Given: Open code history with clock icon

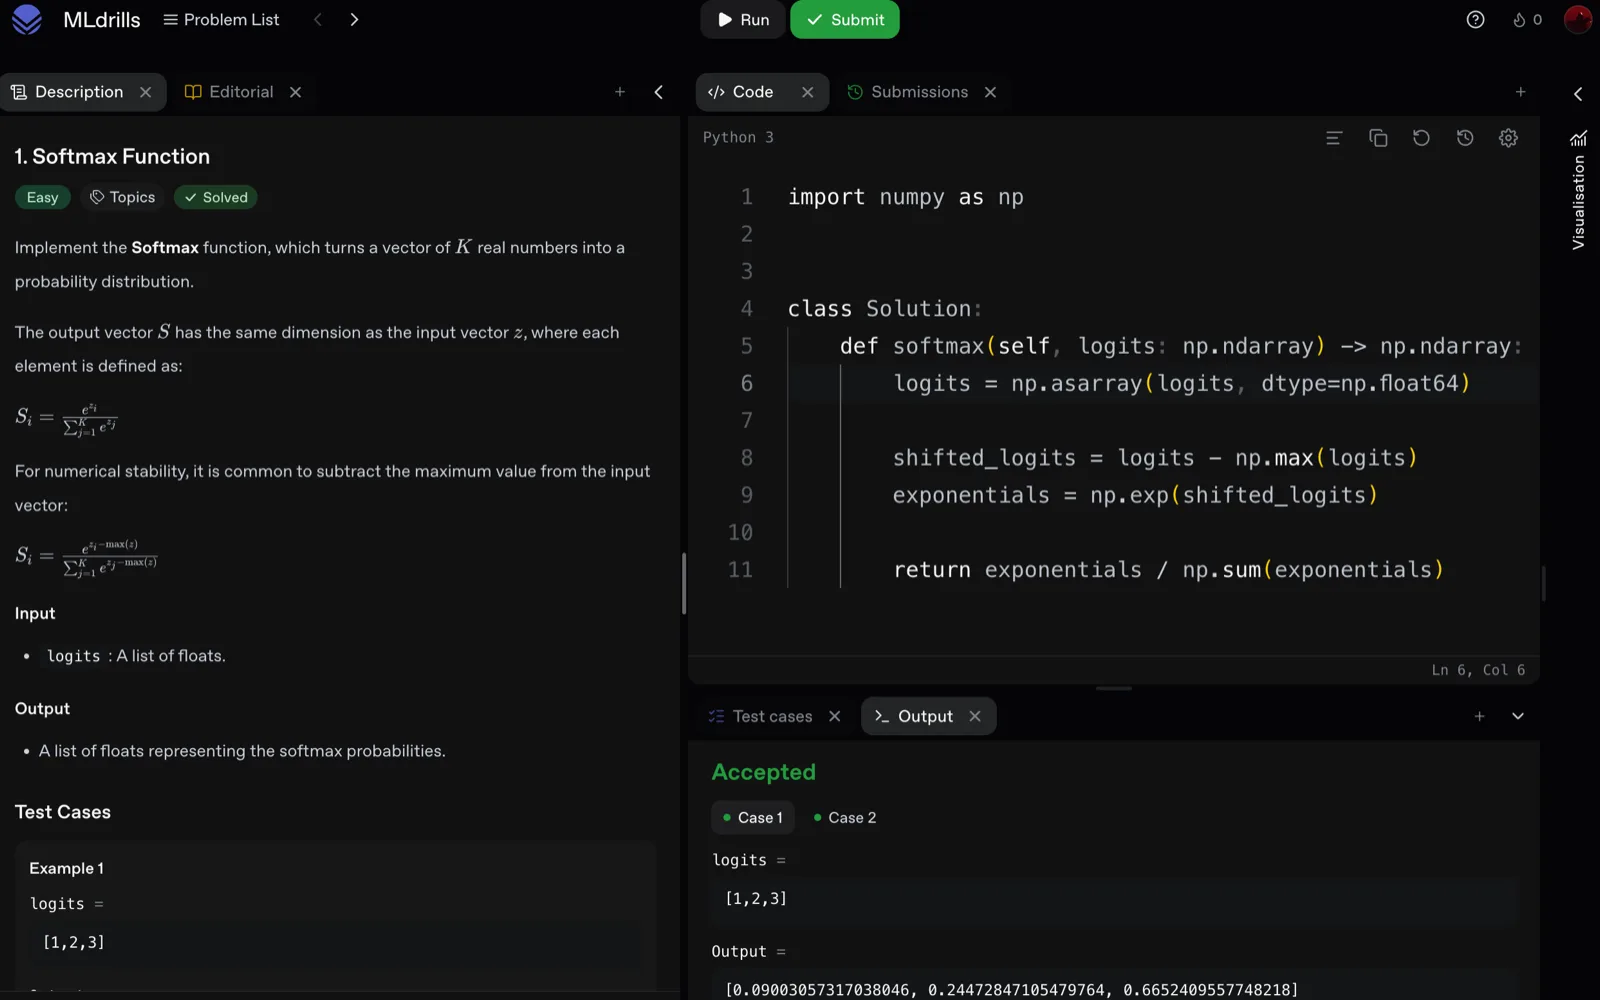Looking at the screenshot, I should pyautogui.click(x=1465, y=138).
